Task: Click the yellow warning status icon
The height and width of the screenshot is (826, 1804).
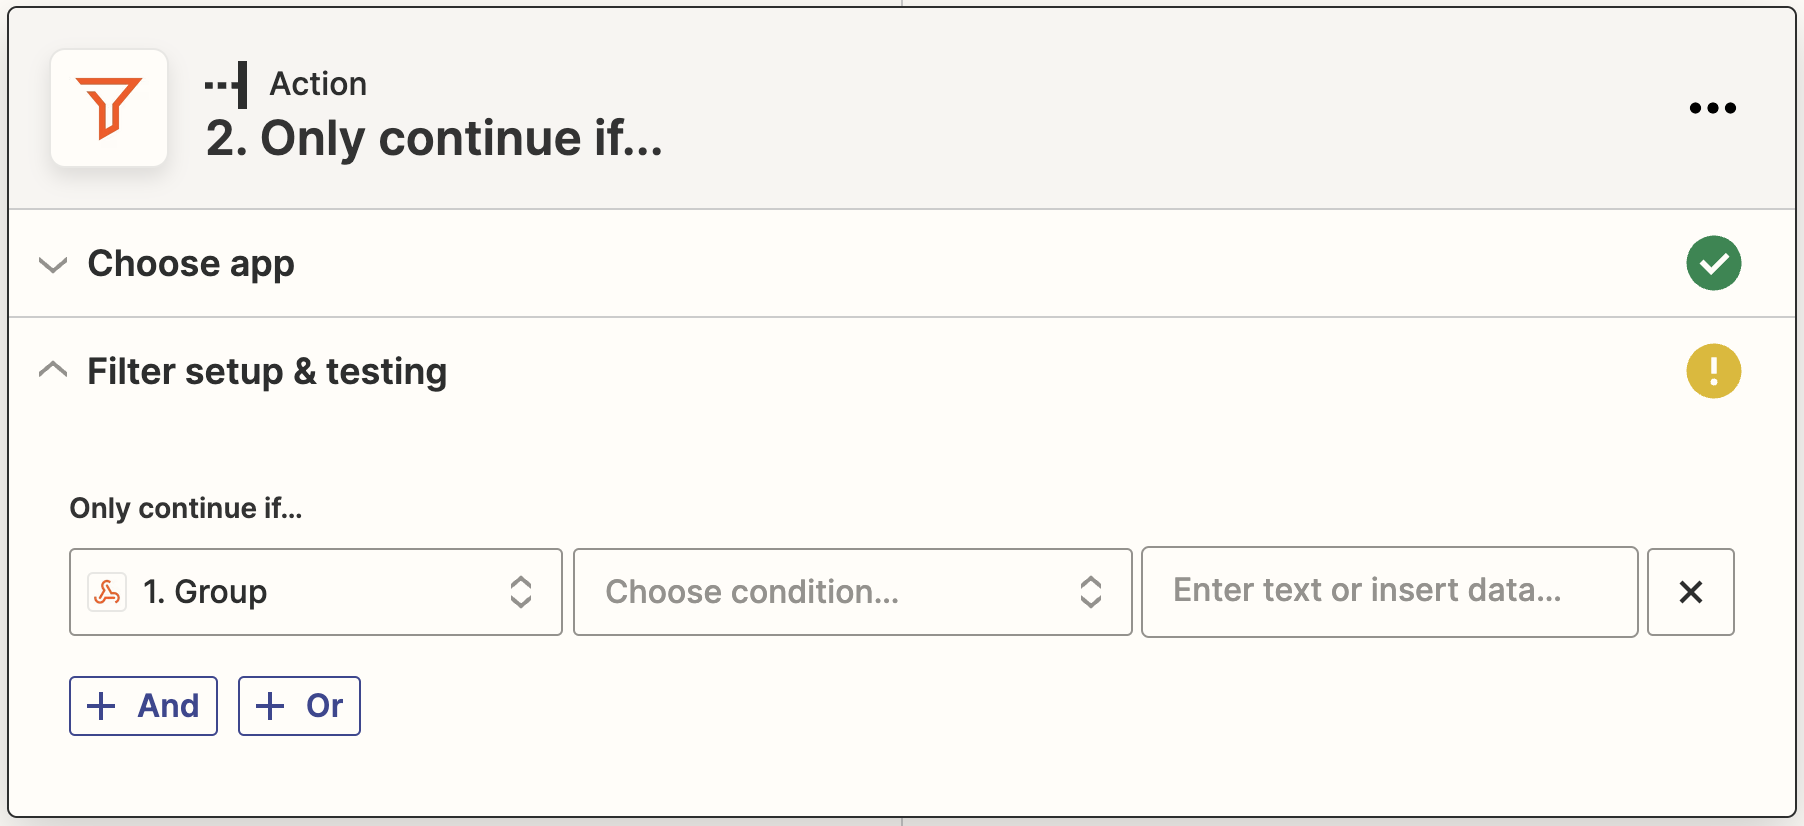Action: (1713, 371)
